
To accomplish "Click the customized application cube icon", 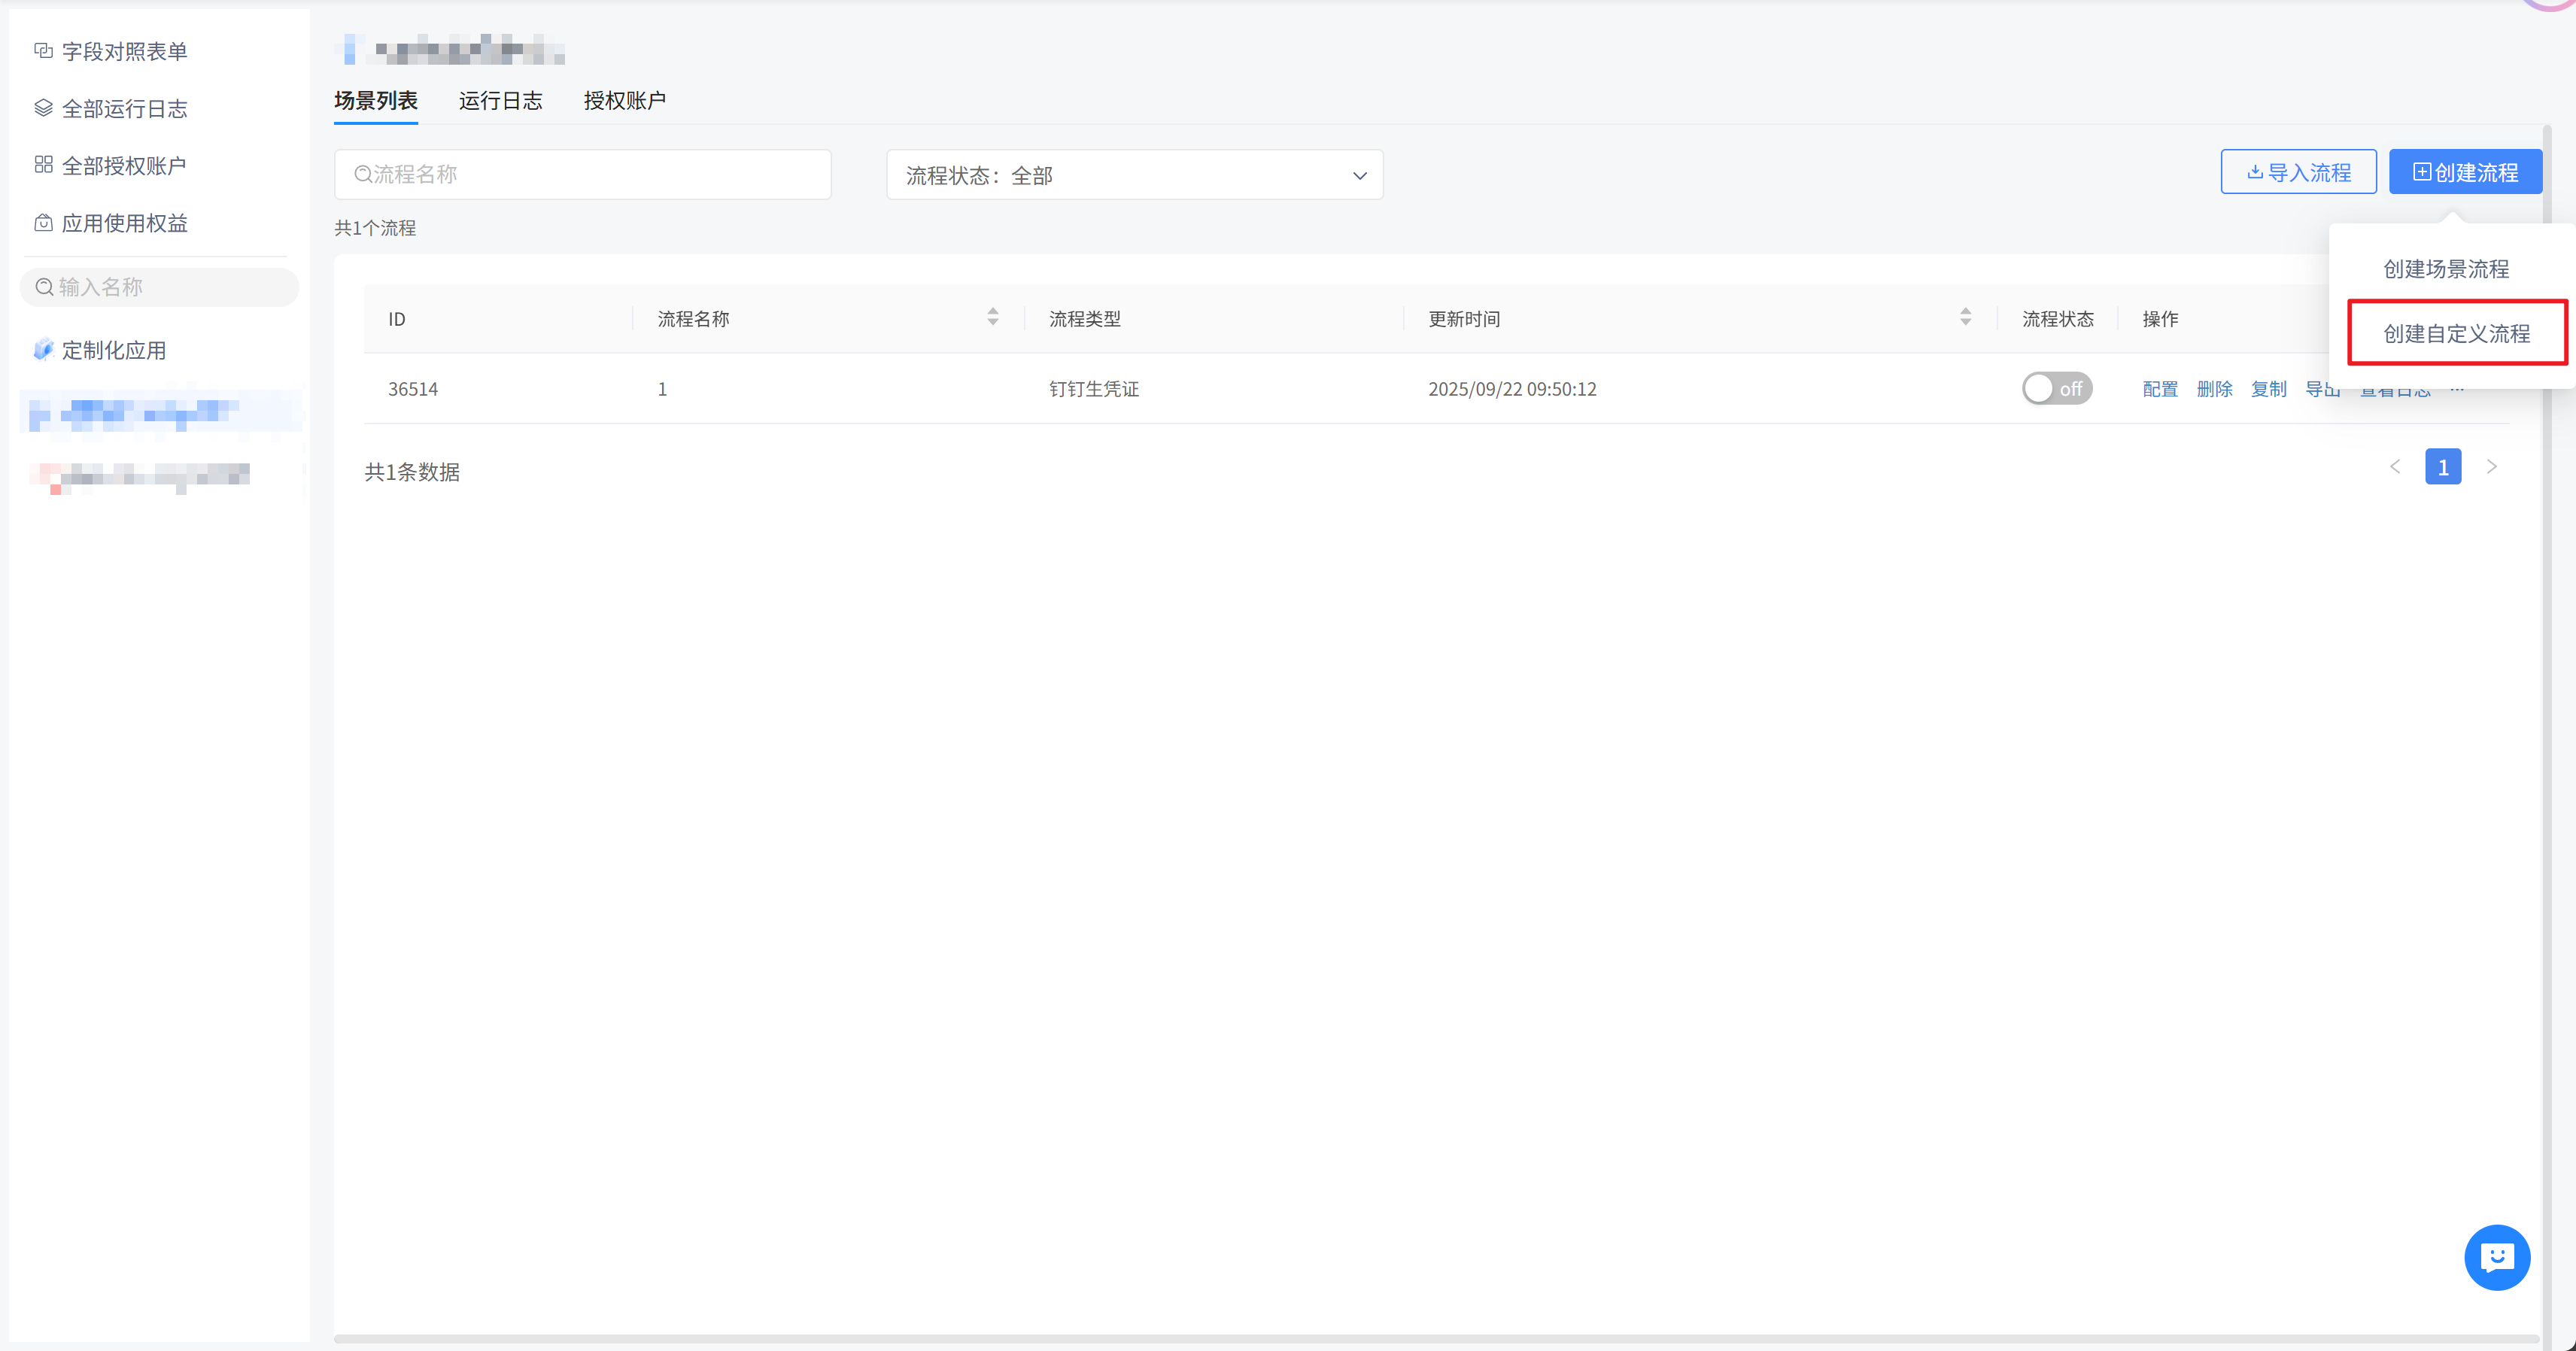I will pyautogui.click(x=43, y=350).
